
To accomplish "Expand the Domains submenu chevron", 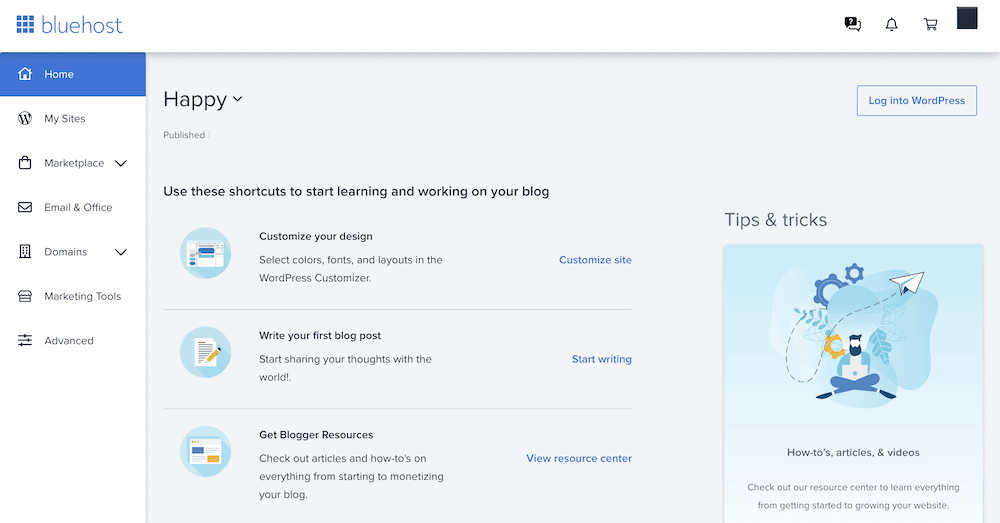I will coord(121,252).
